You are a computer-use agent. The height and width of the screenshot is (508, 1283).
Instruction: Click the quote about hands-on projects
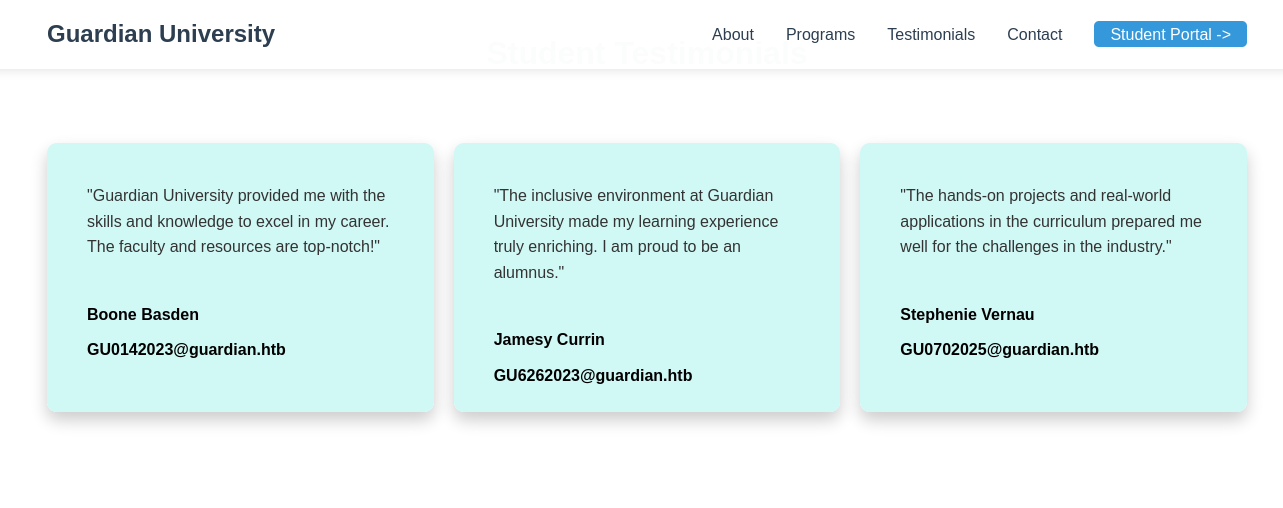pos(1051,221)
